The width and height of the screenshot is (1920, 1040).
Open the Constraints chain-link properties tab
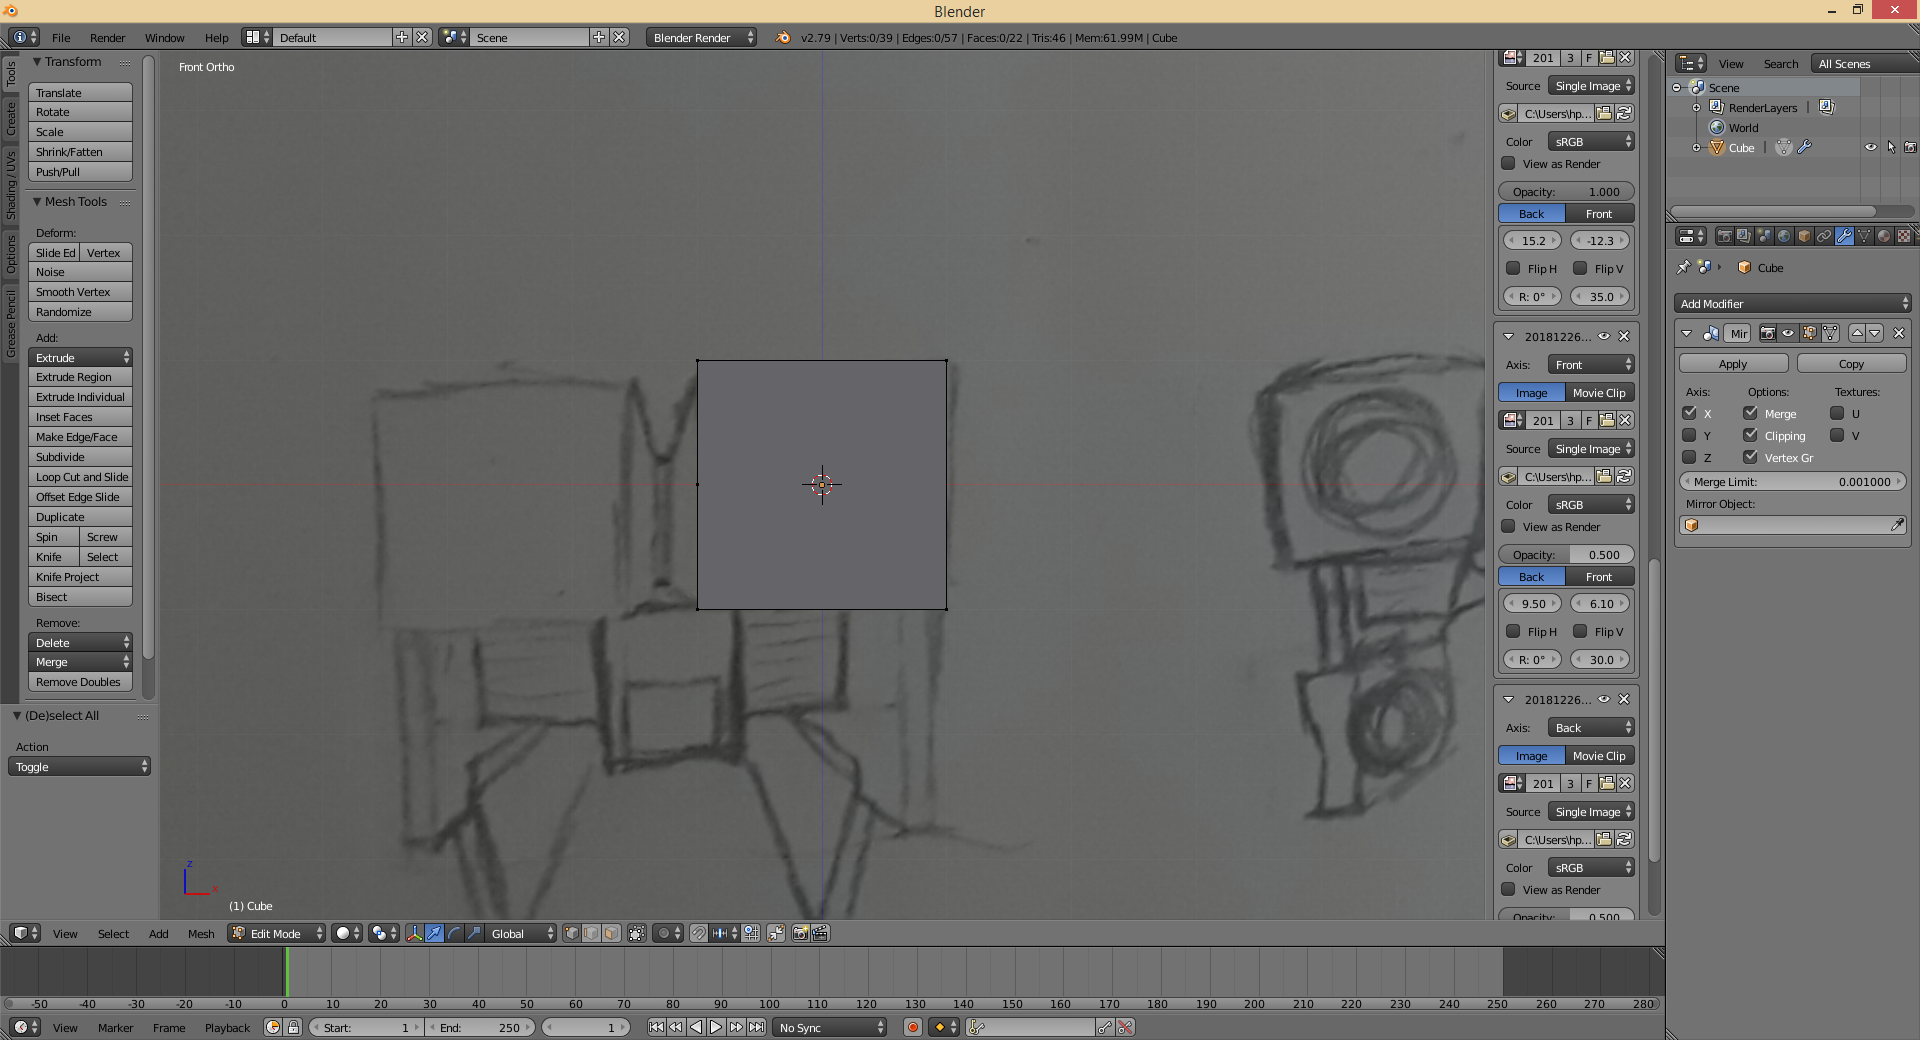tap(1824, 236)
